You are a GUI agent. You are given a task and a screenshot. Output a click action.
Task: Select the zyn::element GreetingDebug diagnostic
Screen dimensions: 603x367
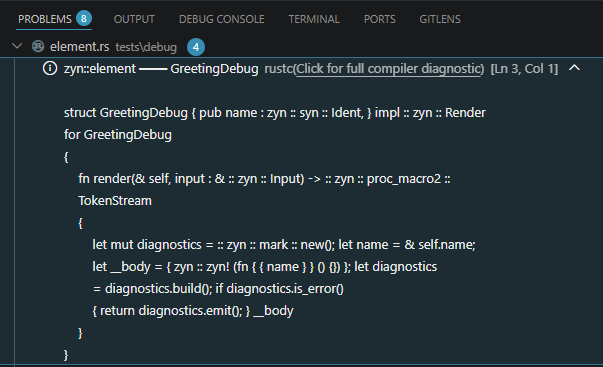point(161,68)
